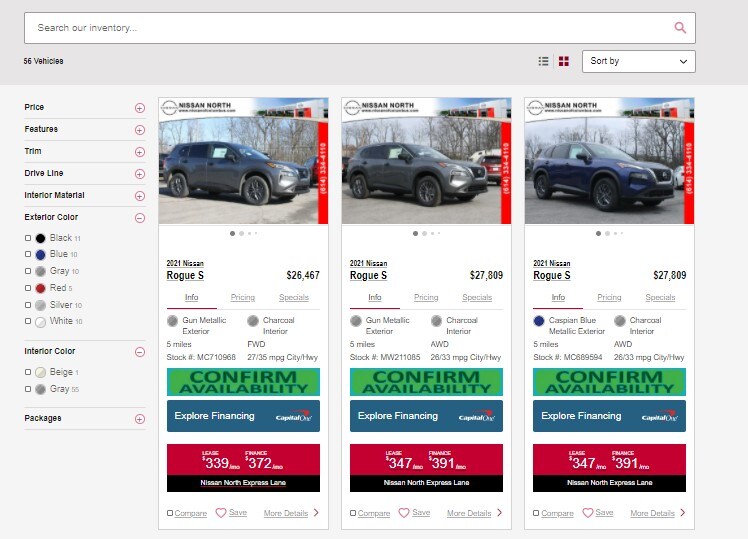Select Info tab on $26,467 Rogue S
The width and height of the screenshot is (748, 539).
191,297
